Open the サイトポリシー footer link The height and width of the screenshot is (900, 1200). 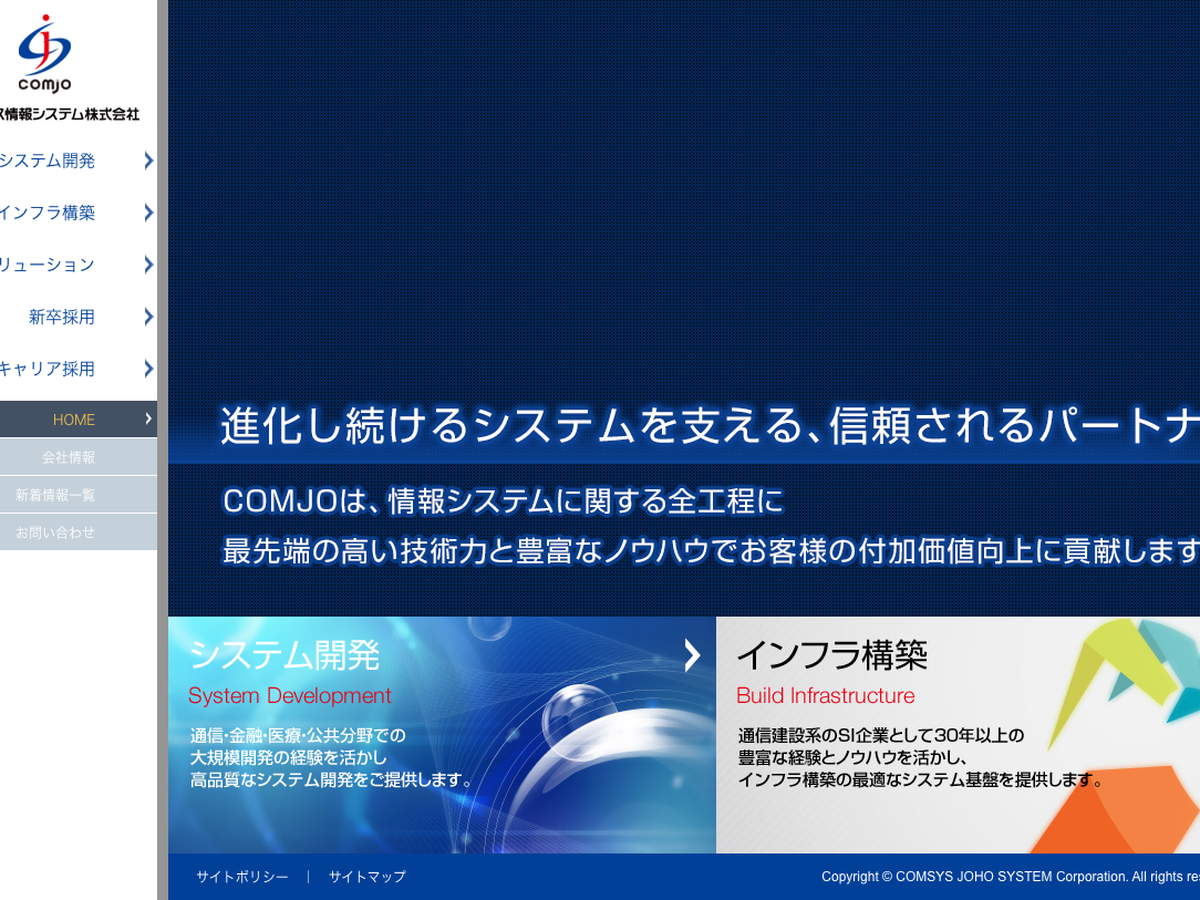pos(242,877)
